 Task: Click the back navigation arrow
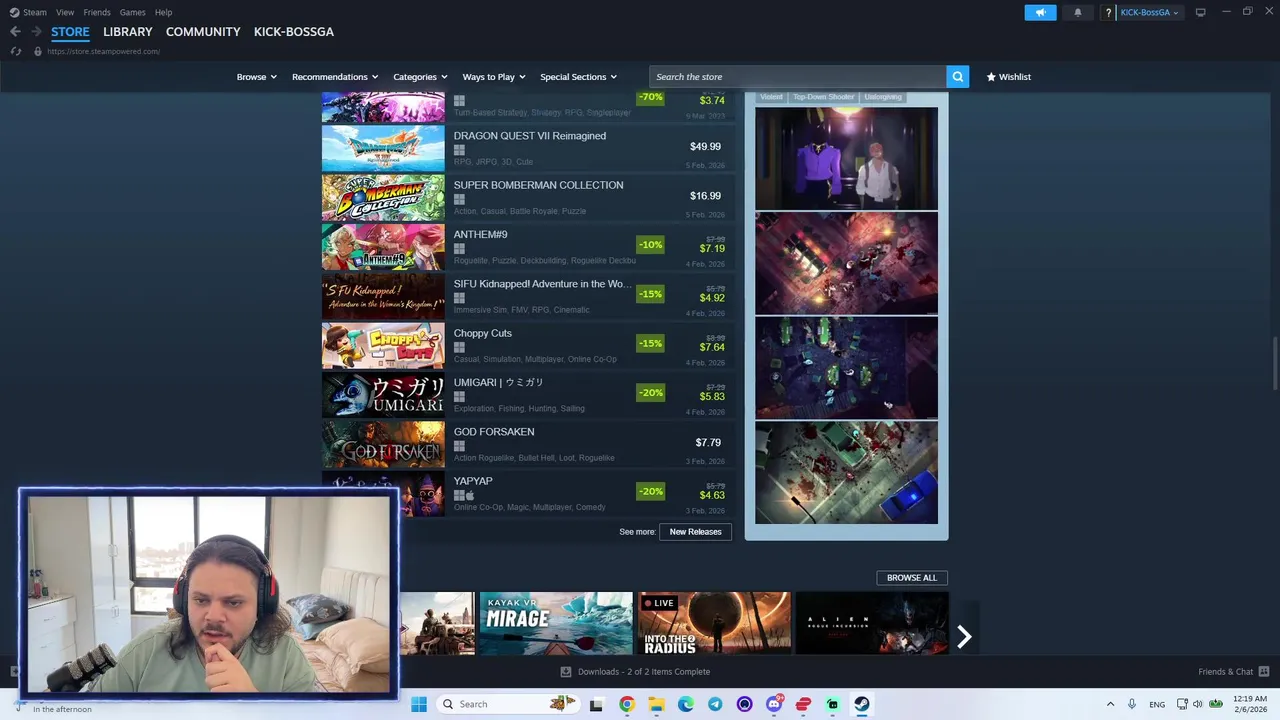tap(15, 32)
